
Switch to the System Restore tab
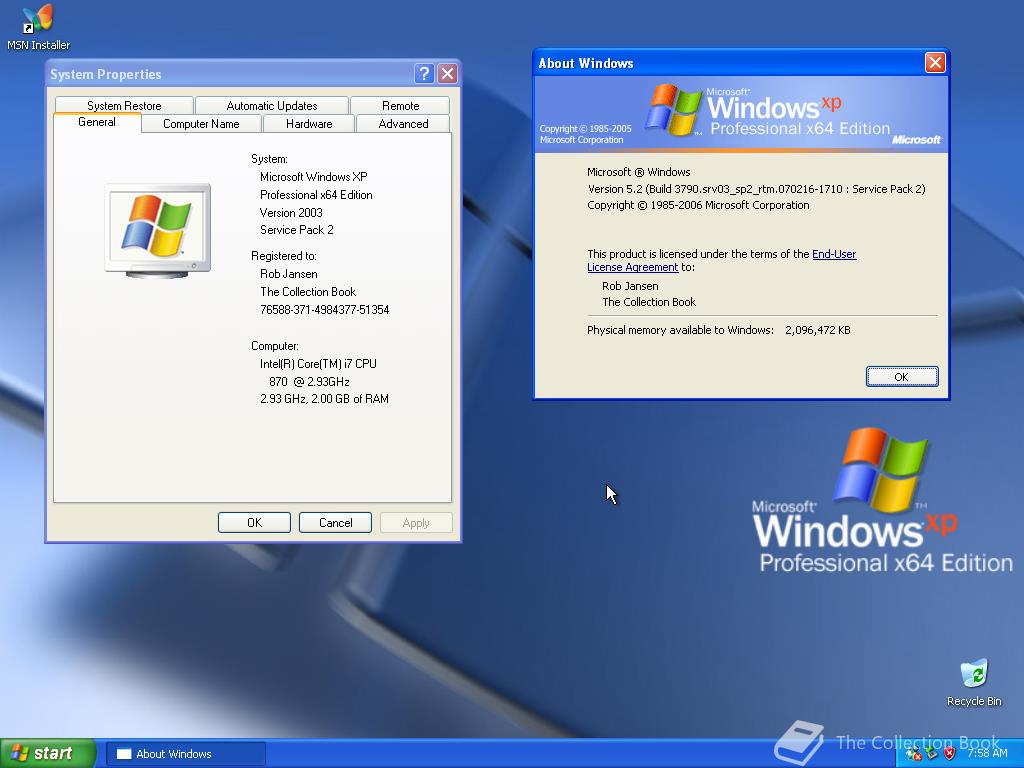click(124, 105)
